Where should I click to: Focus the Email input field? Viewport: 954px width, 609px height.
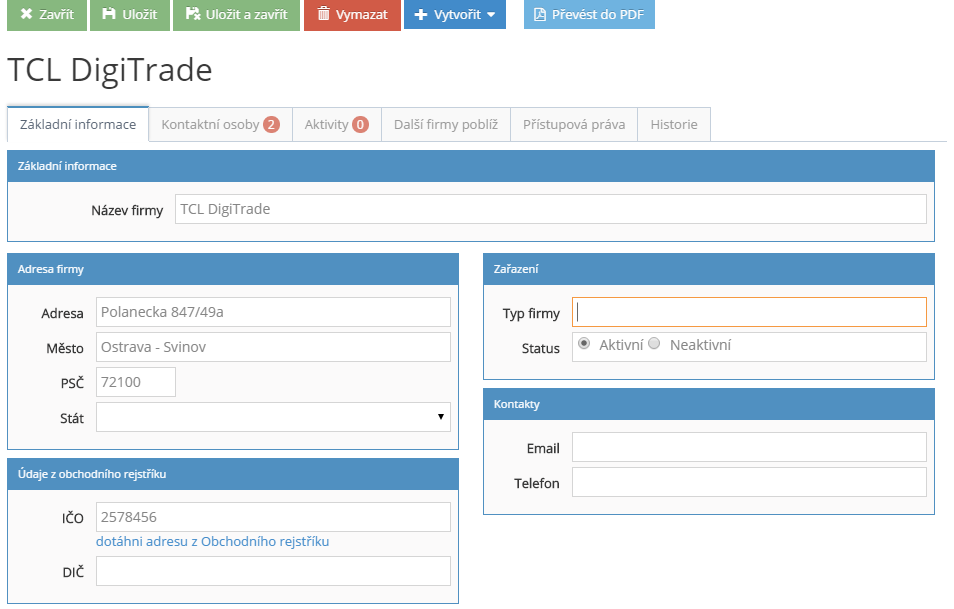tap(749, 447)
